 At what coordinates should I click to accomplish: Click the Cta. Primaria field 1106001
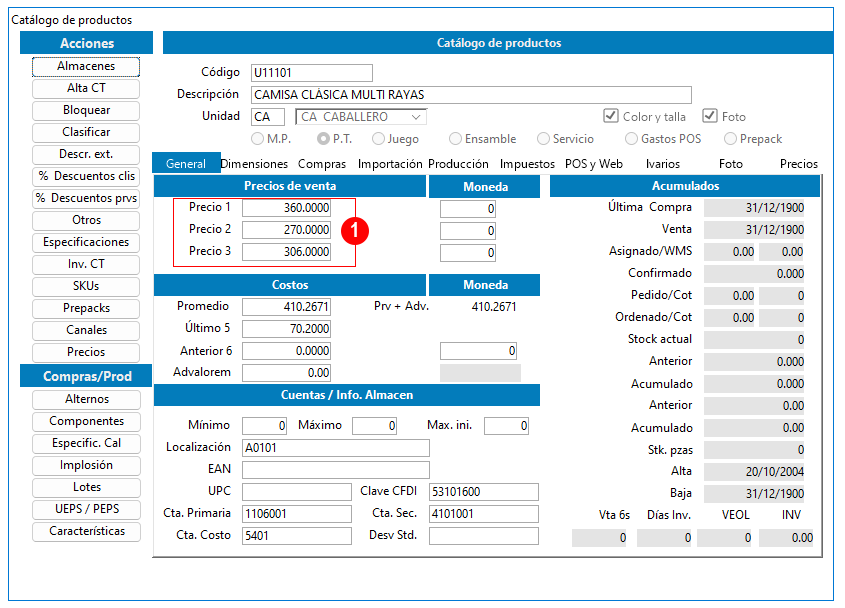pos(297,514)
